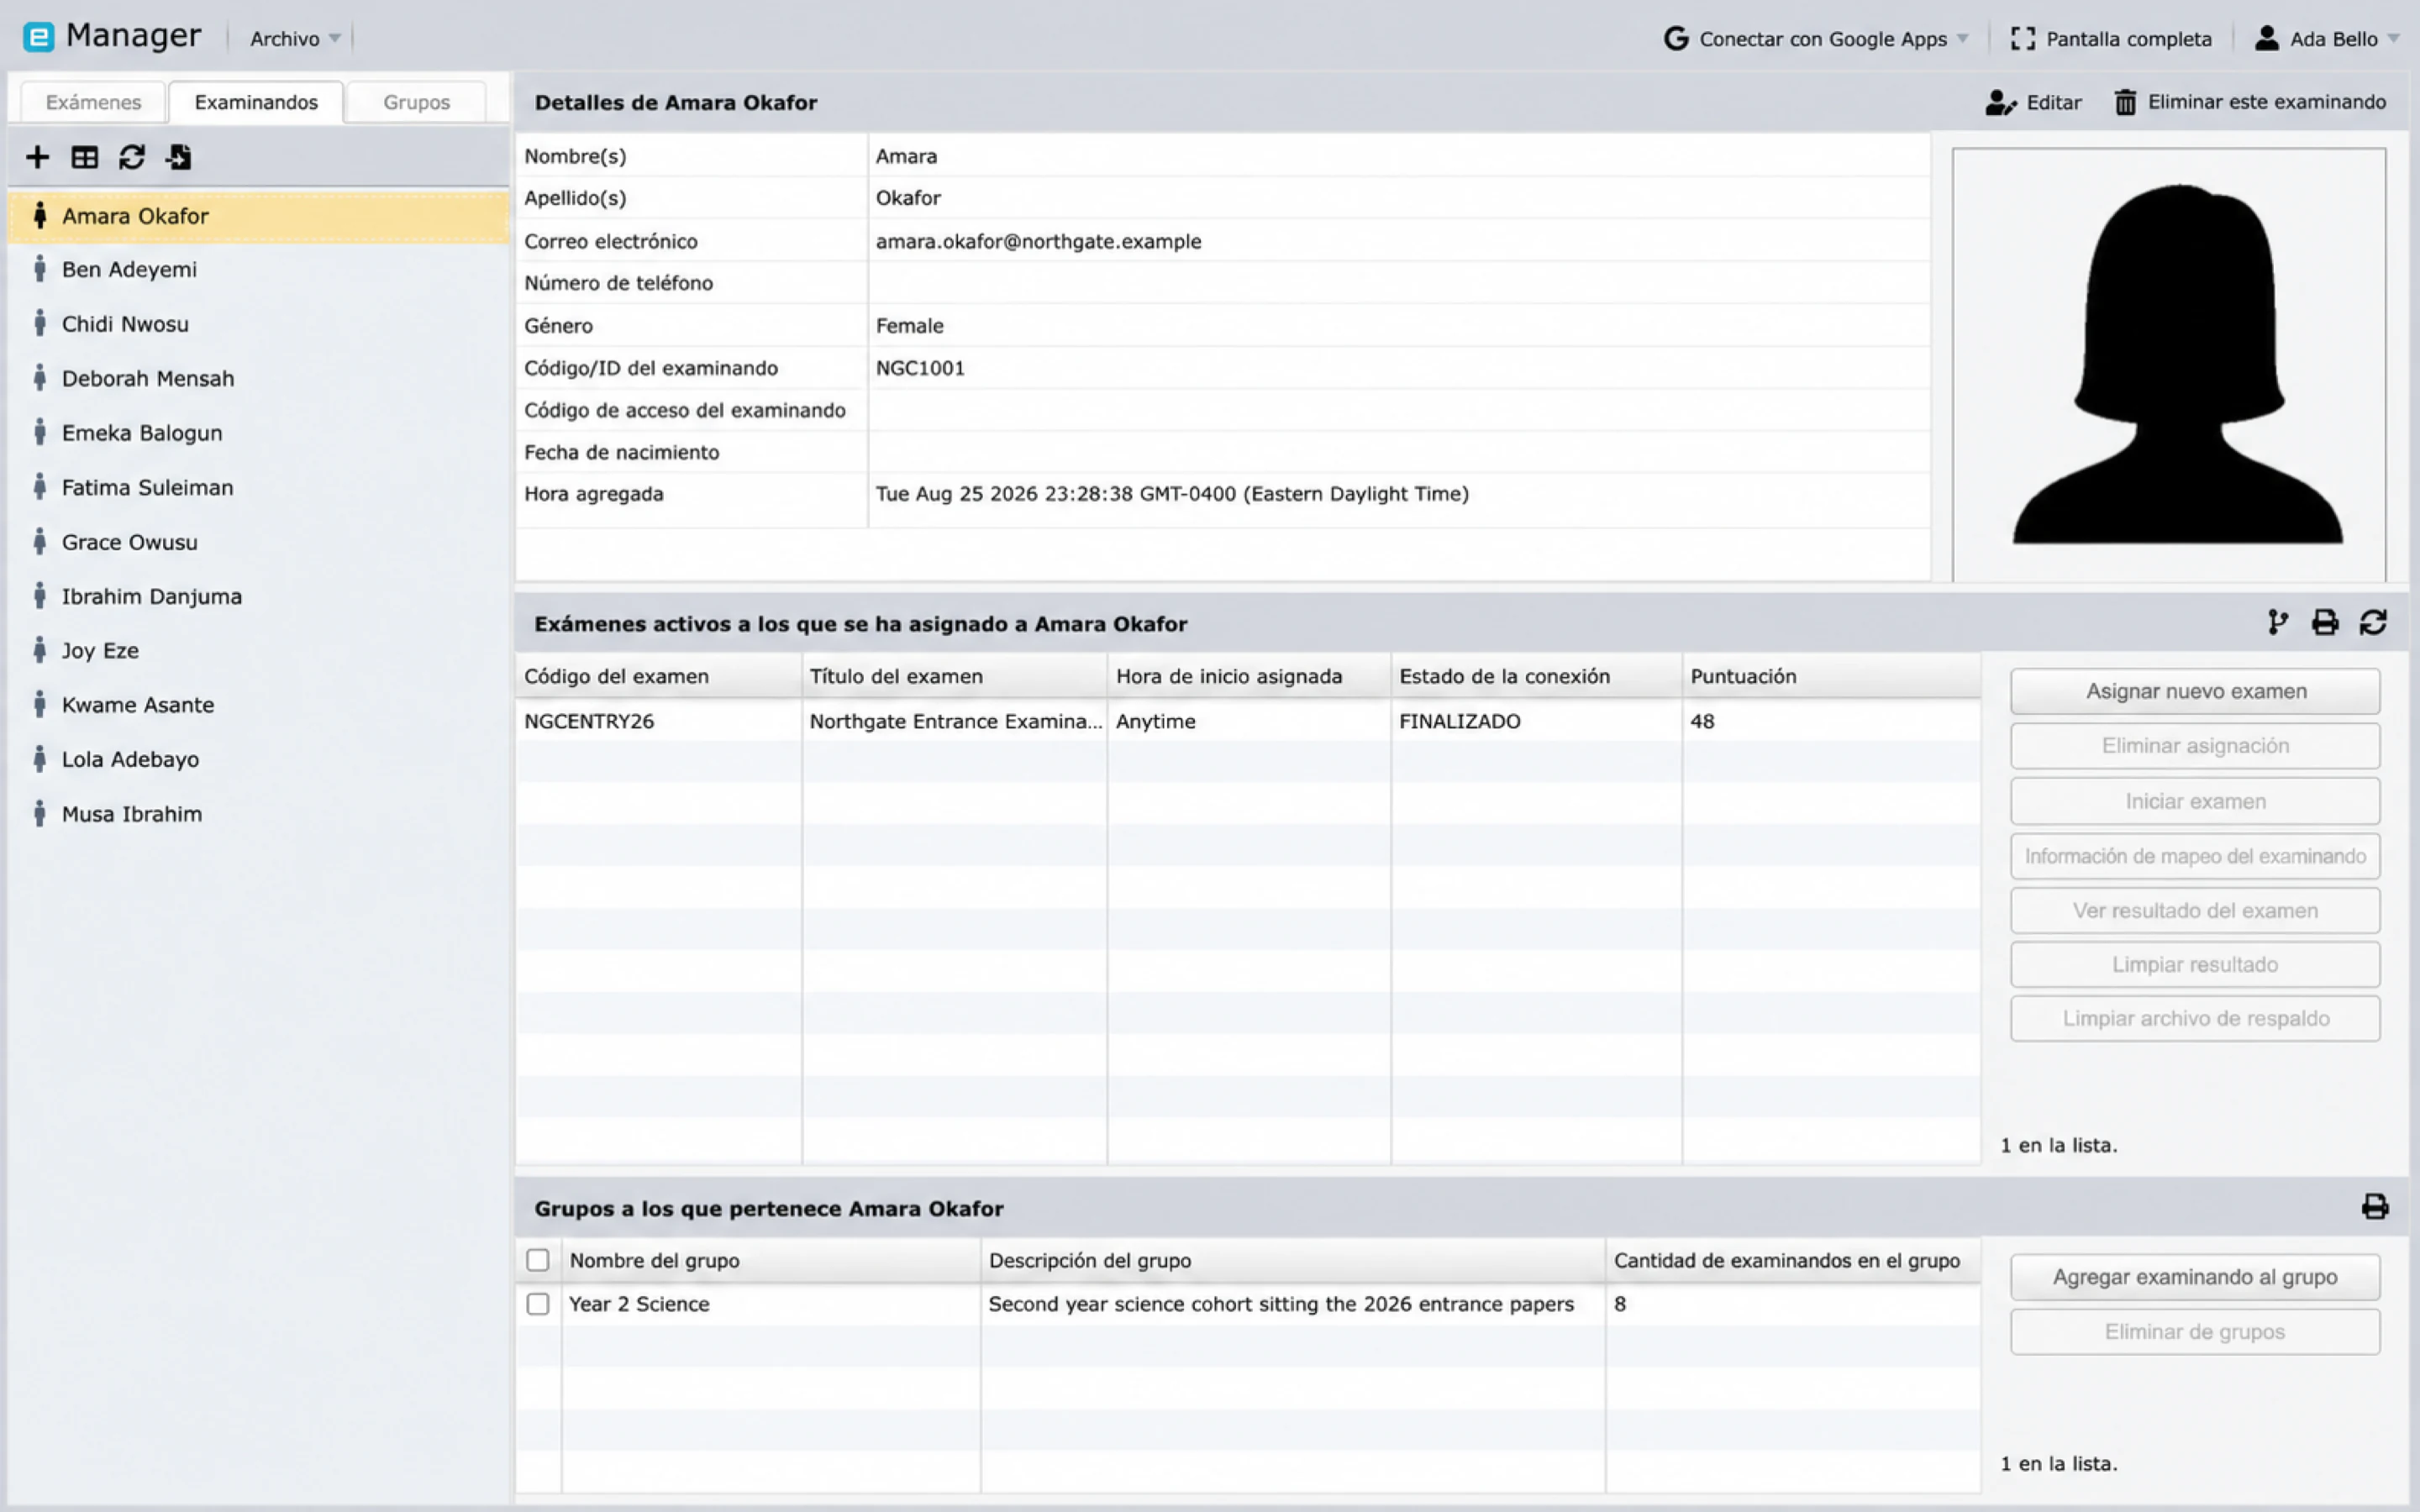
Task: Check the Year 2 Science group checkbox
Action: pos(538,1304)
